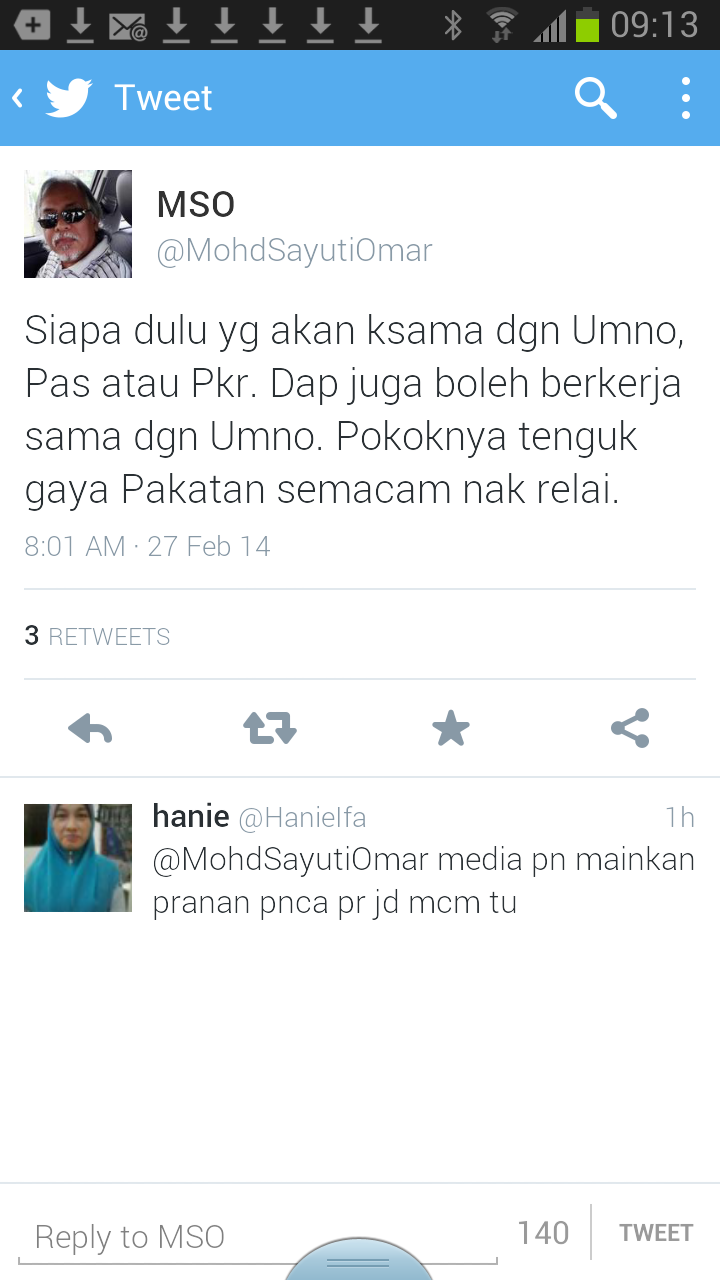Open the three-dot overflow menu

(x=686, y=98)
